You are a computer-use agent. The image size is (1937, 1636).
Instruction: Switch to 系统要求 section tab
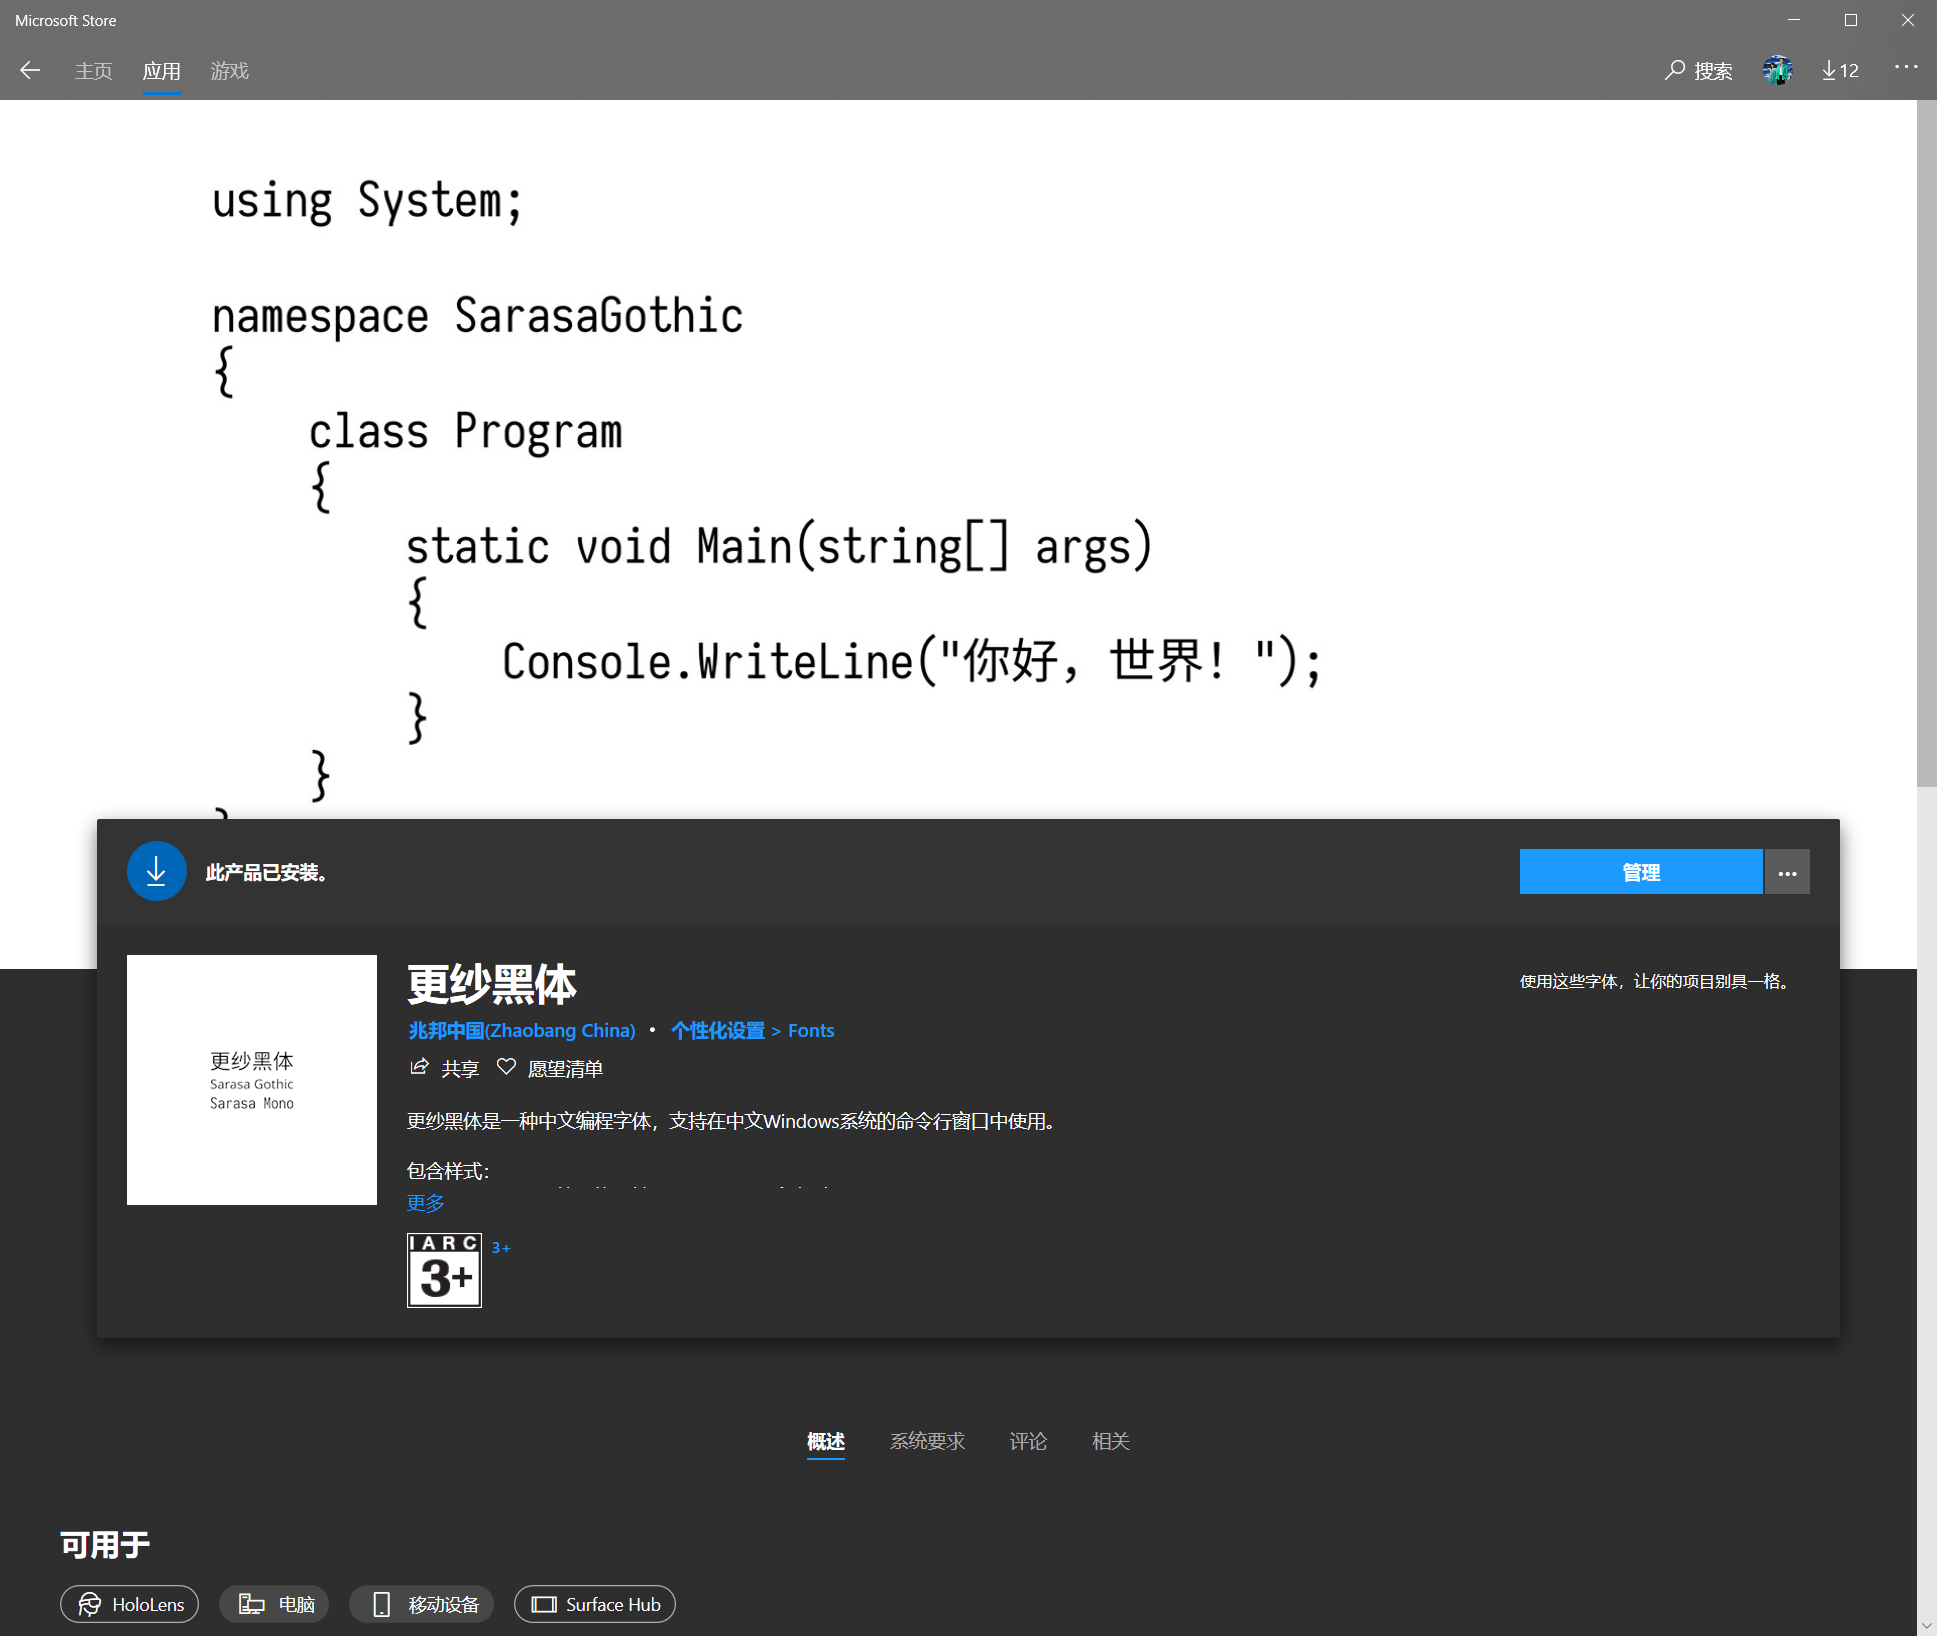click(x=927, y=1441)
